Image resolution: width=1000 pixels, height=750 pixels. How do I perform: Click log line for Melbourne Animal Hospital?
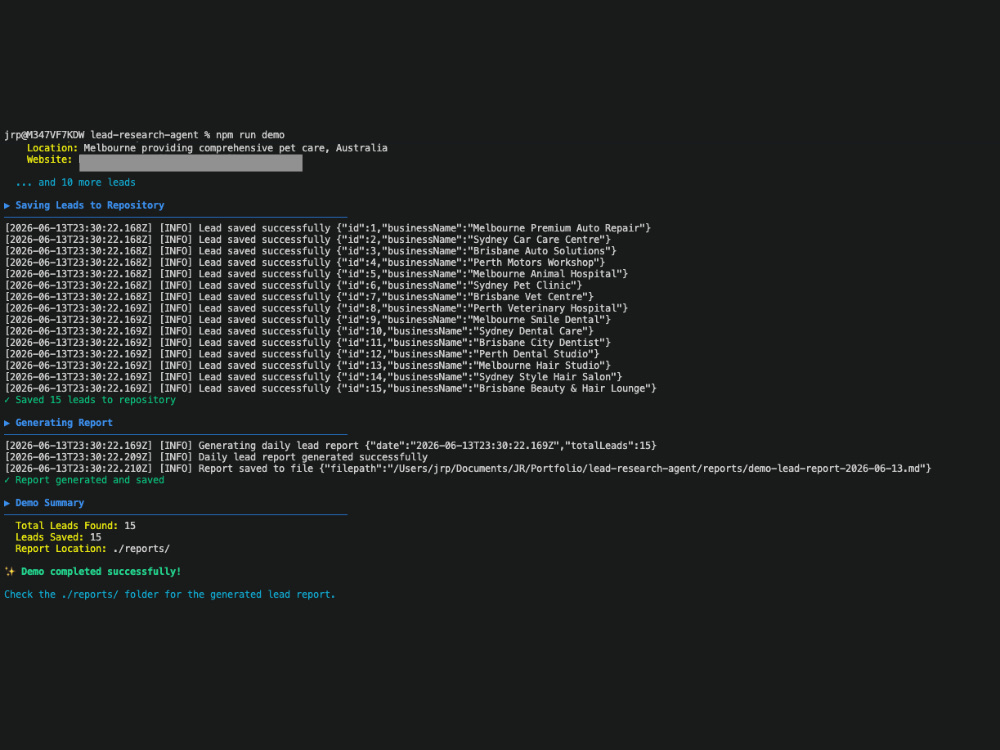point(316,274)
